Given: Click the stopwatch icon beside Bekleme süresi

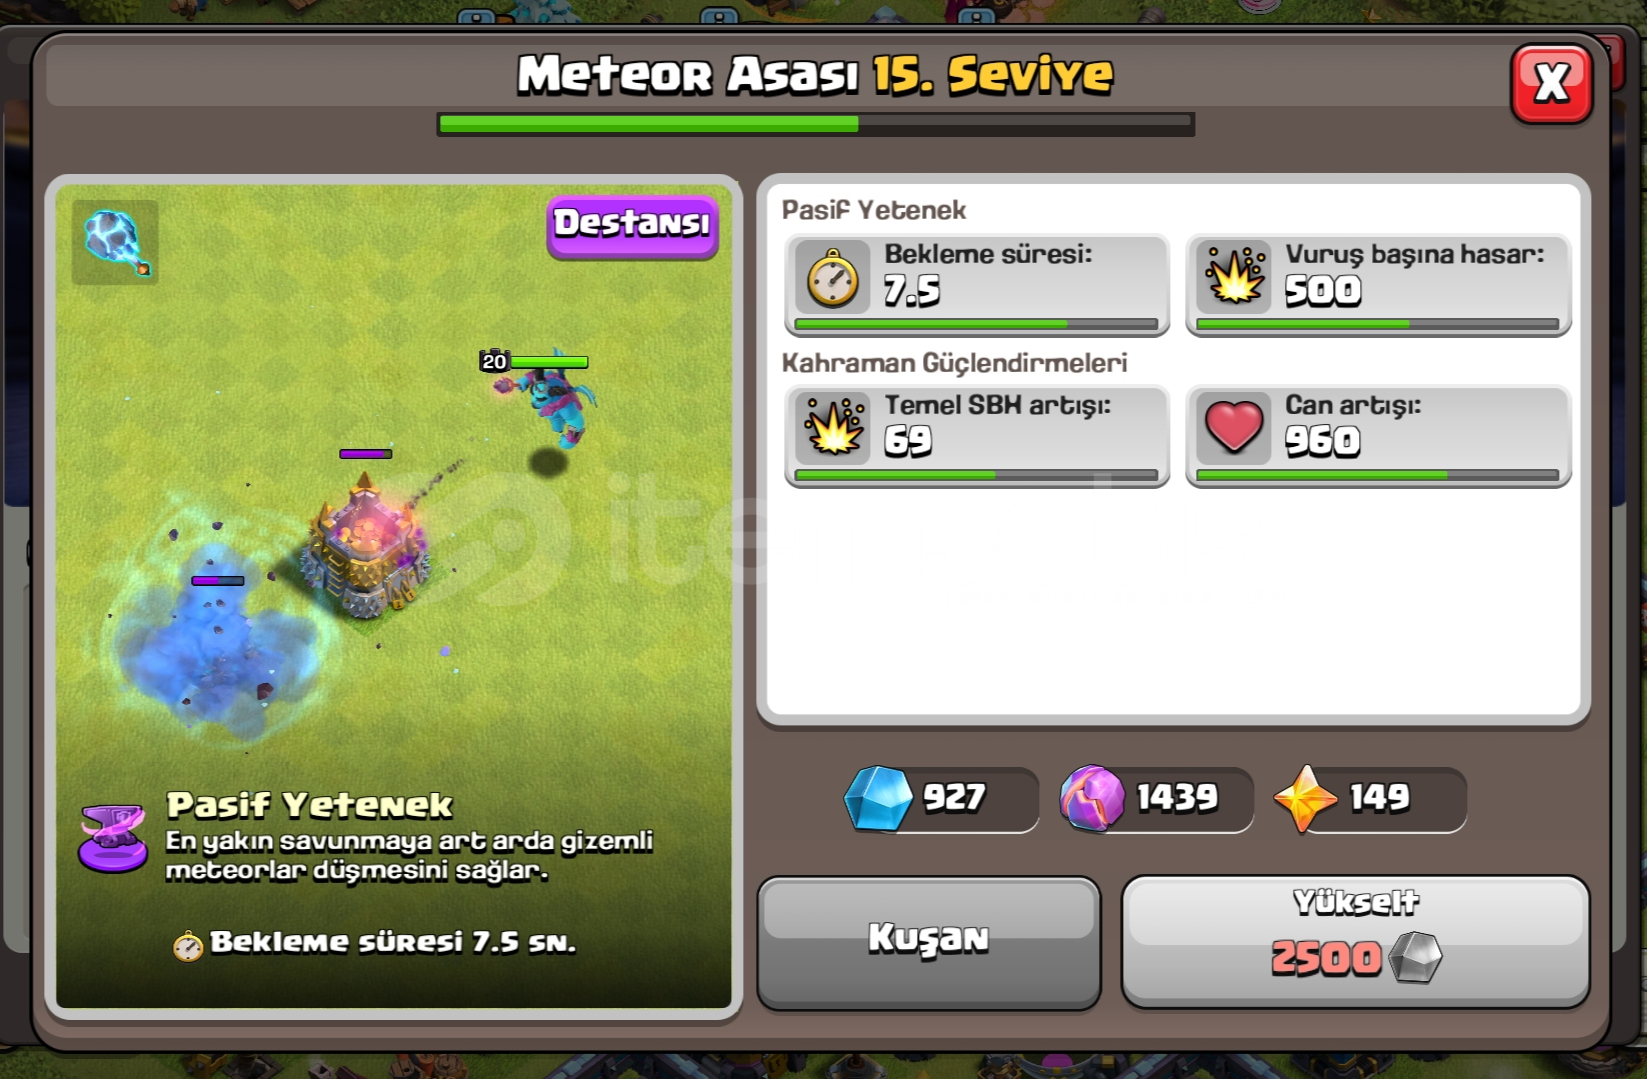Looking at the screenshot, I should tap(832, 278).
